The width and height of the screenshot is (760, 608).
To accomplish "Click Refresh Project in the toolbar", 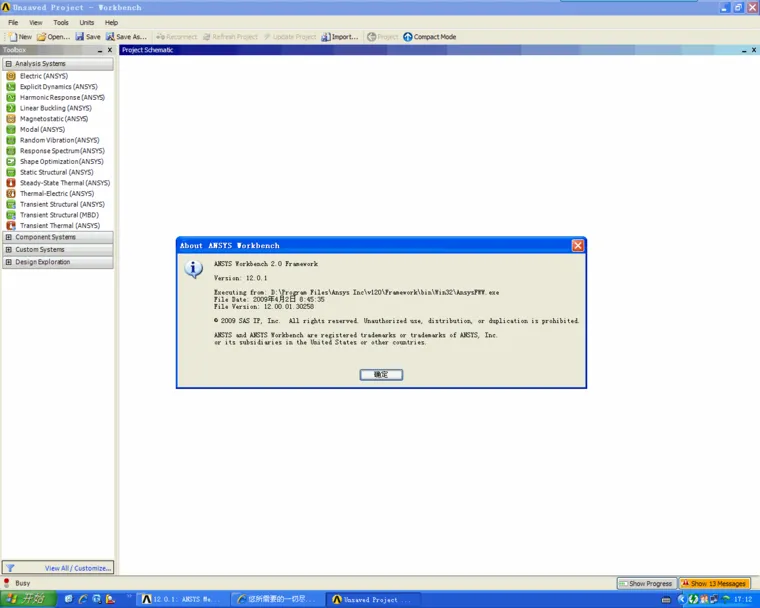I will 230,37.
